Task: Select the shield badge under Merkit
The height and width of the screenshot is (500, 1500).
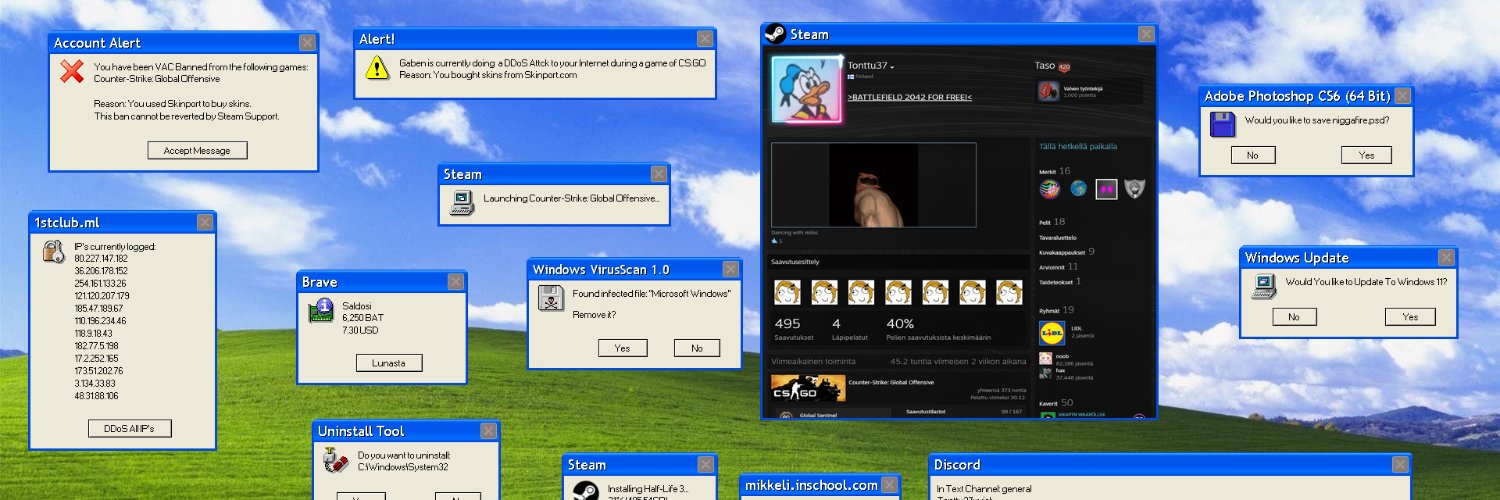Action: tap(1134, 188)
